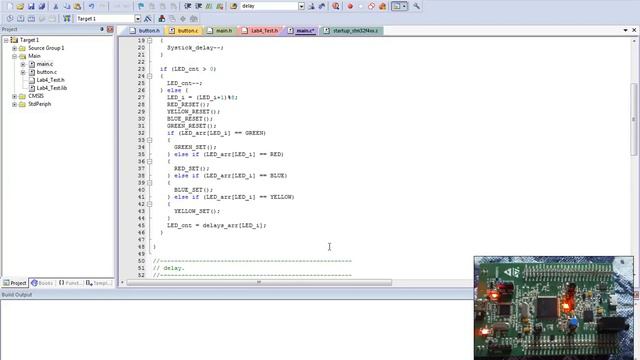Open the Configuration wrench icon
This screenshot has height=360, width=640.
pos(416,6)
